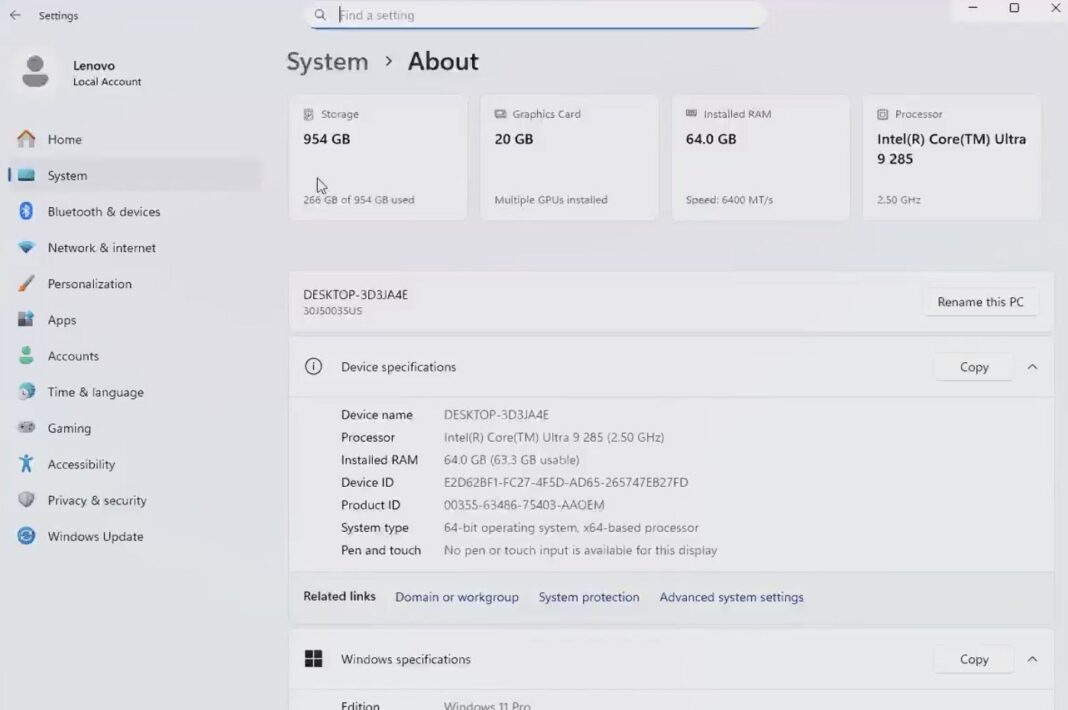Click the 64.0 GB (63.3 GB usable) text

[512, 460]
